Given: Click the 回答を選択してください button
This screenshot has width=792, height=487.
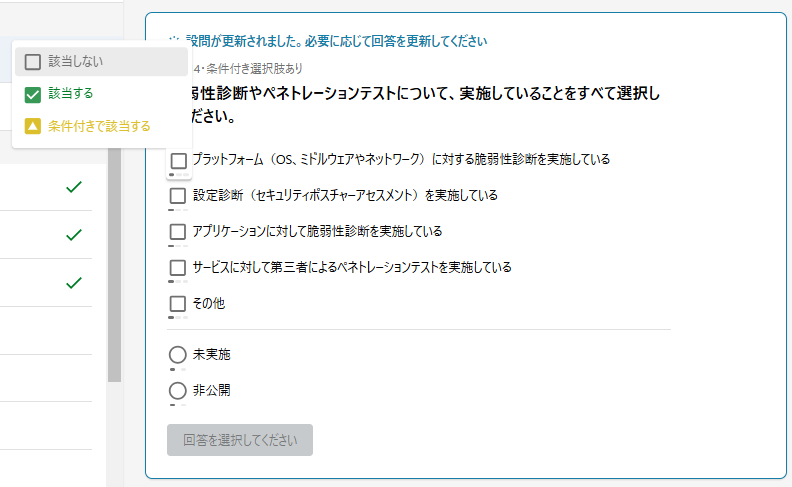Looking at the screenshot, I should (x=240, y=440).
